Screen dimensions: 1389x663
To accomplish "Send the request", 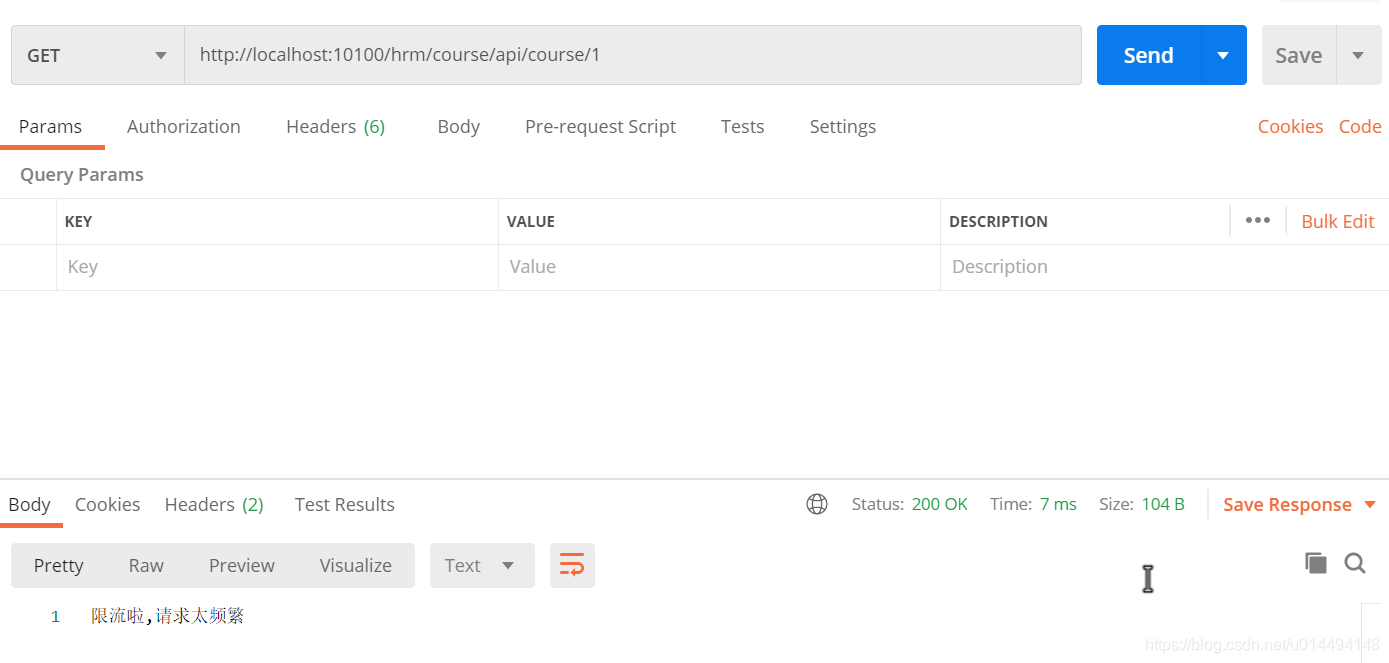I will (1148, 55).
